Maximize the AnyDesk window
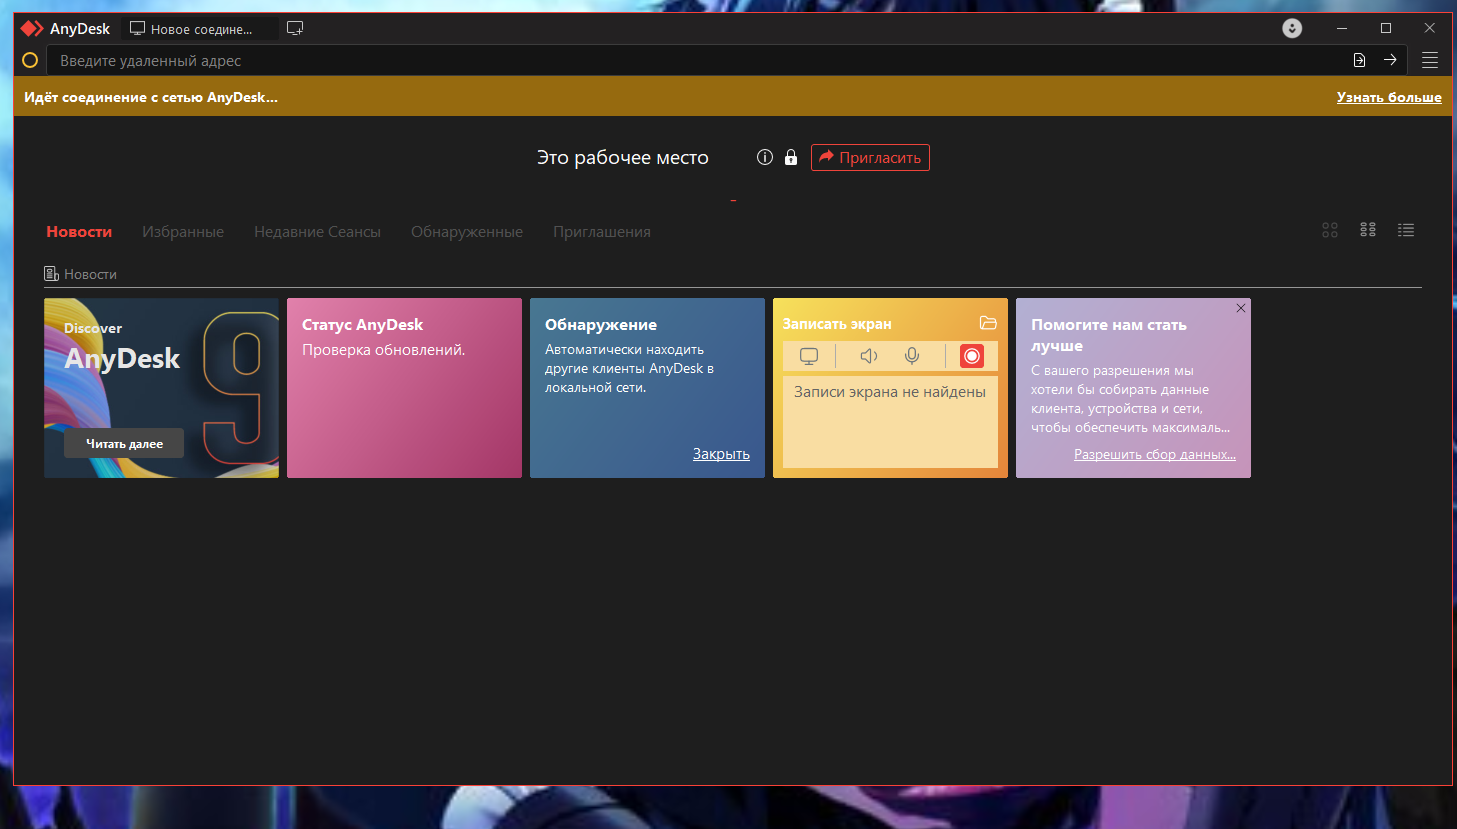 pyautogui.click(x=1386, y=28)
